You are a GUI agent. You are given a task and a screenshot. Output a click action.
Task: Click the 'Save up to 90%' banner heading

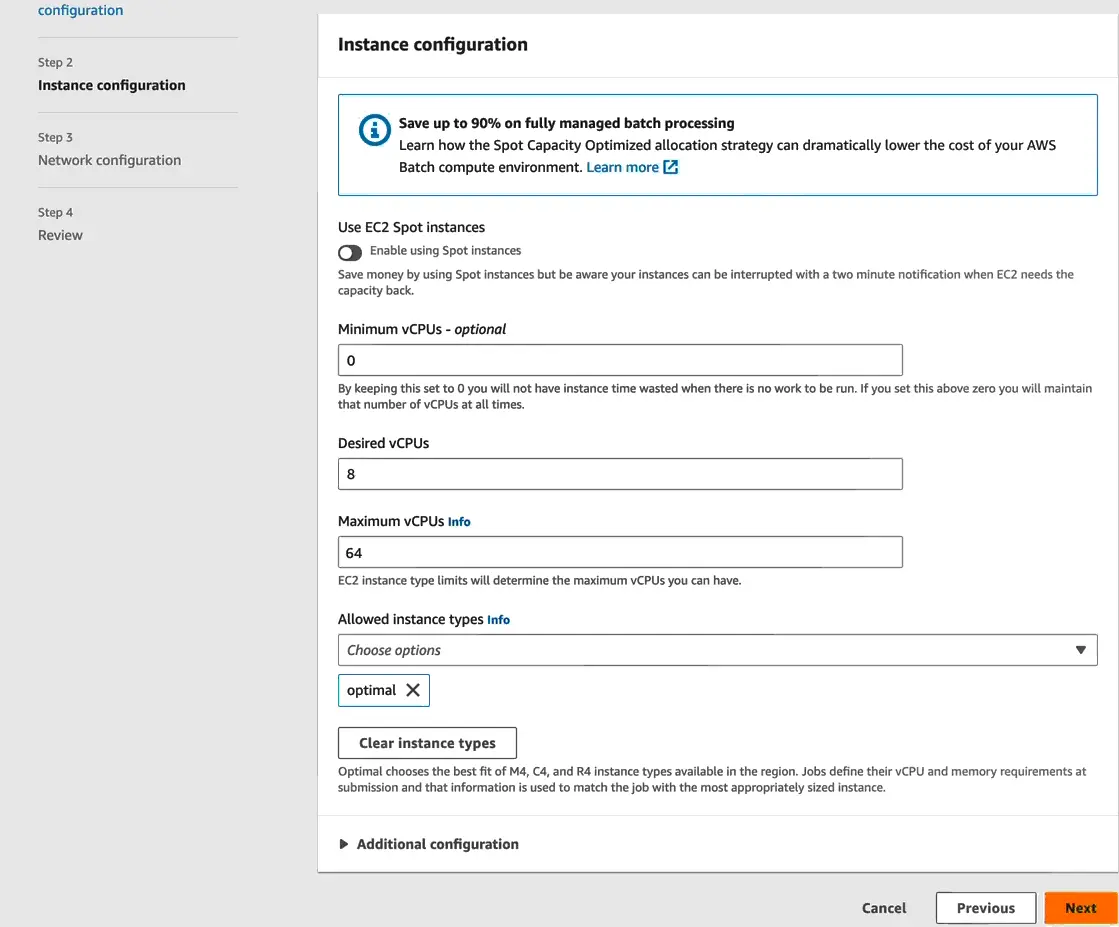567,123
